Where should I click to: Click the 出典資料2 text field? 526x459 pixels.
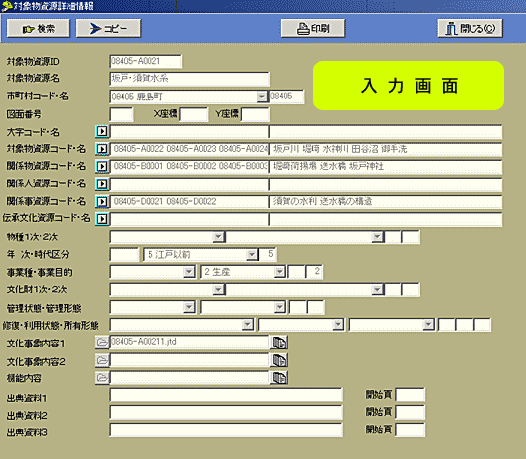point(226,413)
